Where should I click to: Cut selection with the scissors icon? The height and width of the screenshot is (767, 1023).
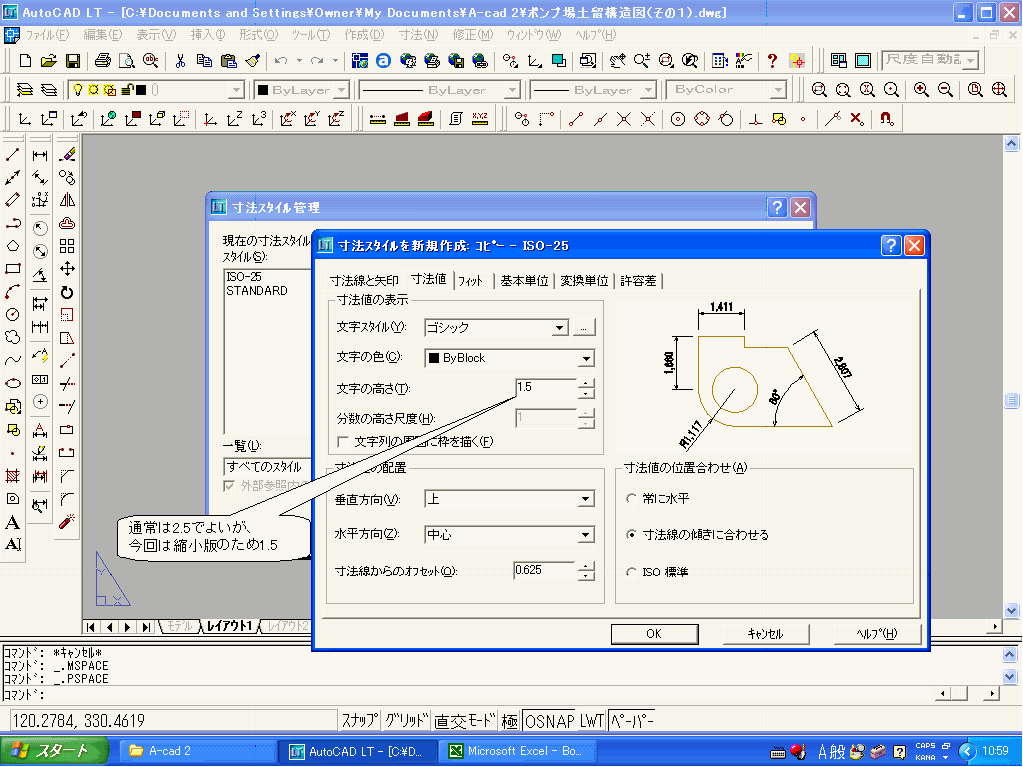pos(180,61)
